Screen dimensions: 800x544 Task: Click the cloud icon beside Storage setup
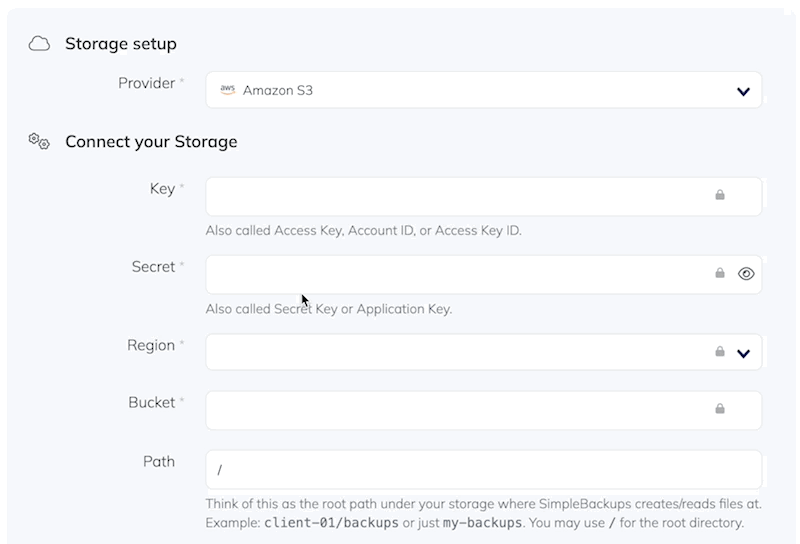tap(39, 44)
